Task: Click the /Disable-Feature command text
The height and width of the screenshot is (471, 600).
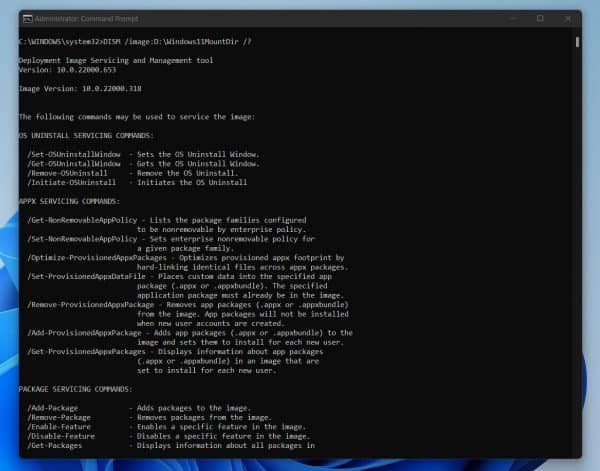Action: 57,436
